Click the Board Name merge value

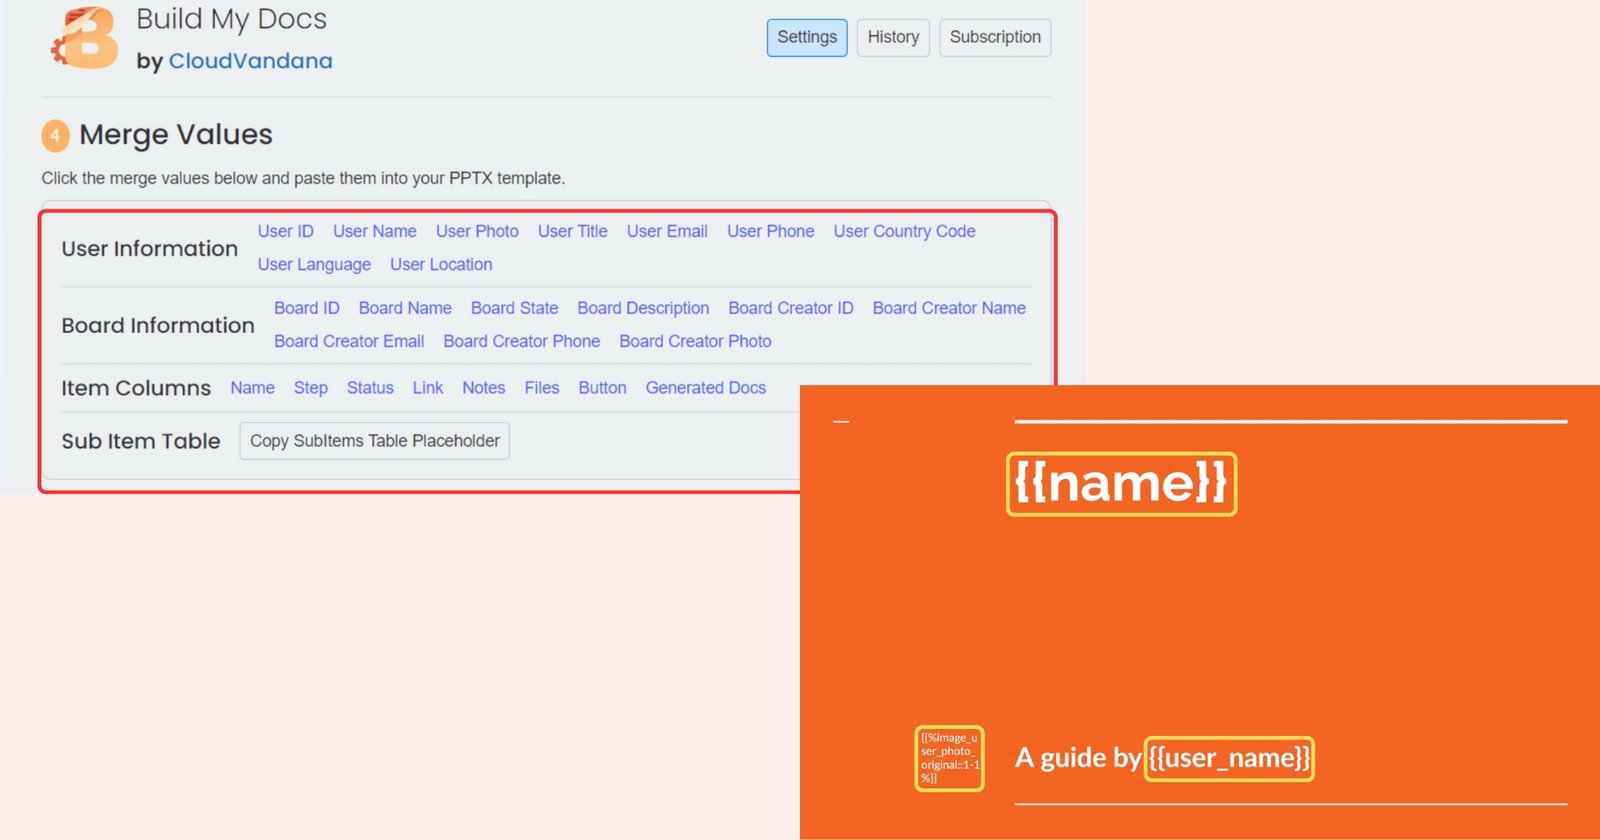click(x=405, y=308)
